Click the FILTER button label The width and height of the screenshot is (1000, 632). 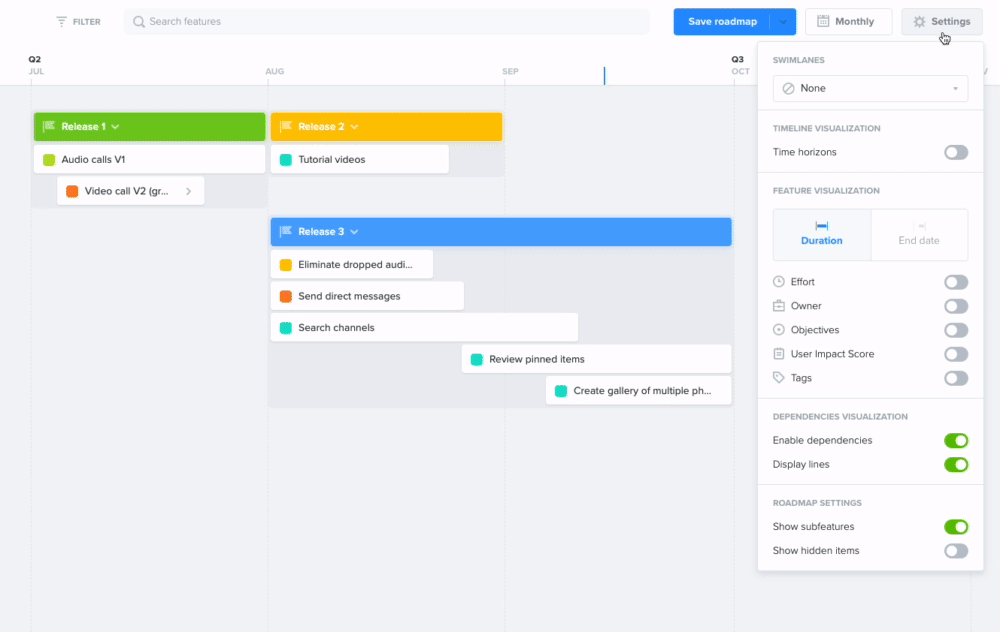point(86,22)
